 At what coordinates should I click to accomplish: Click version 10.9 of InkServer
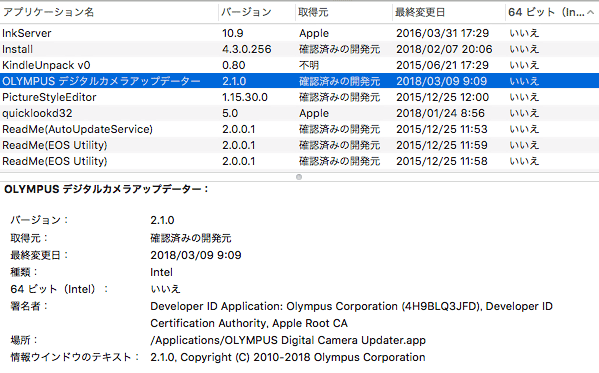point(233,33)
